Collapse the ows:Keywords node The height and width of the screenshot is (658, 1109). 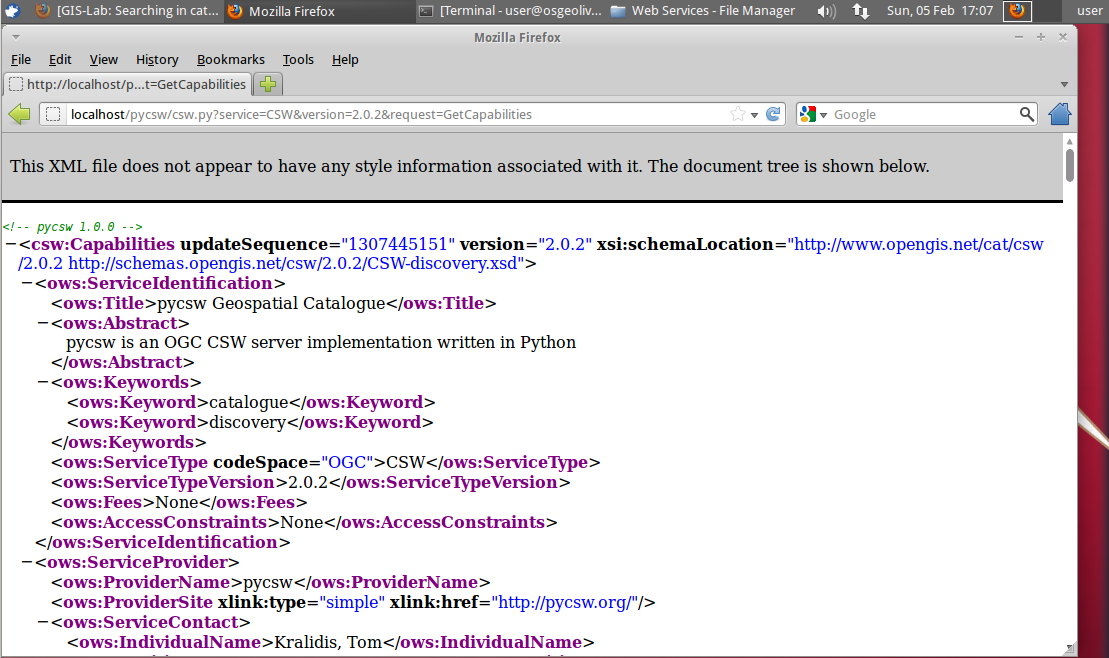pyautogui.click(x=42, y=383)
